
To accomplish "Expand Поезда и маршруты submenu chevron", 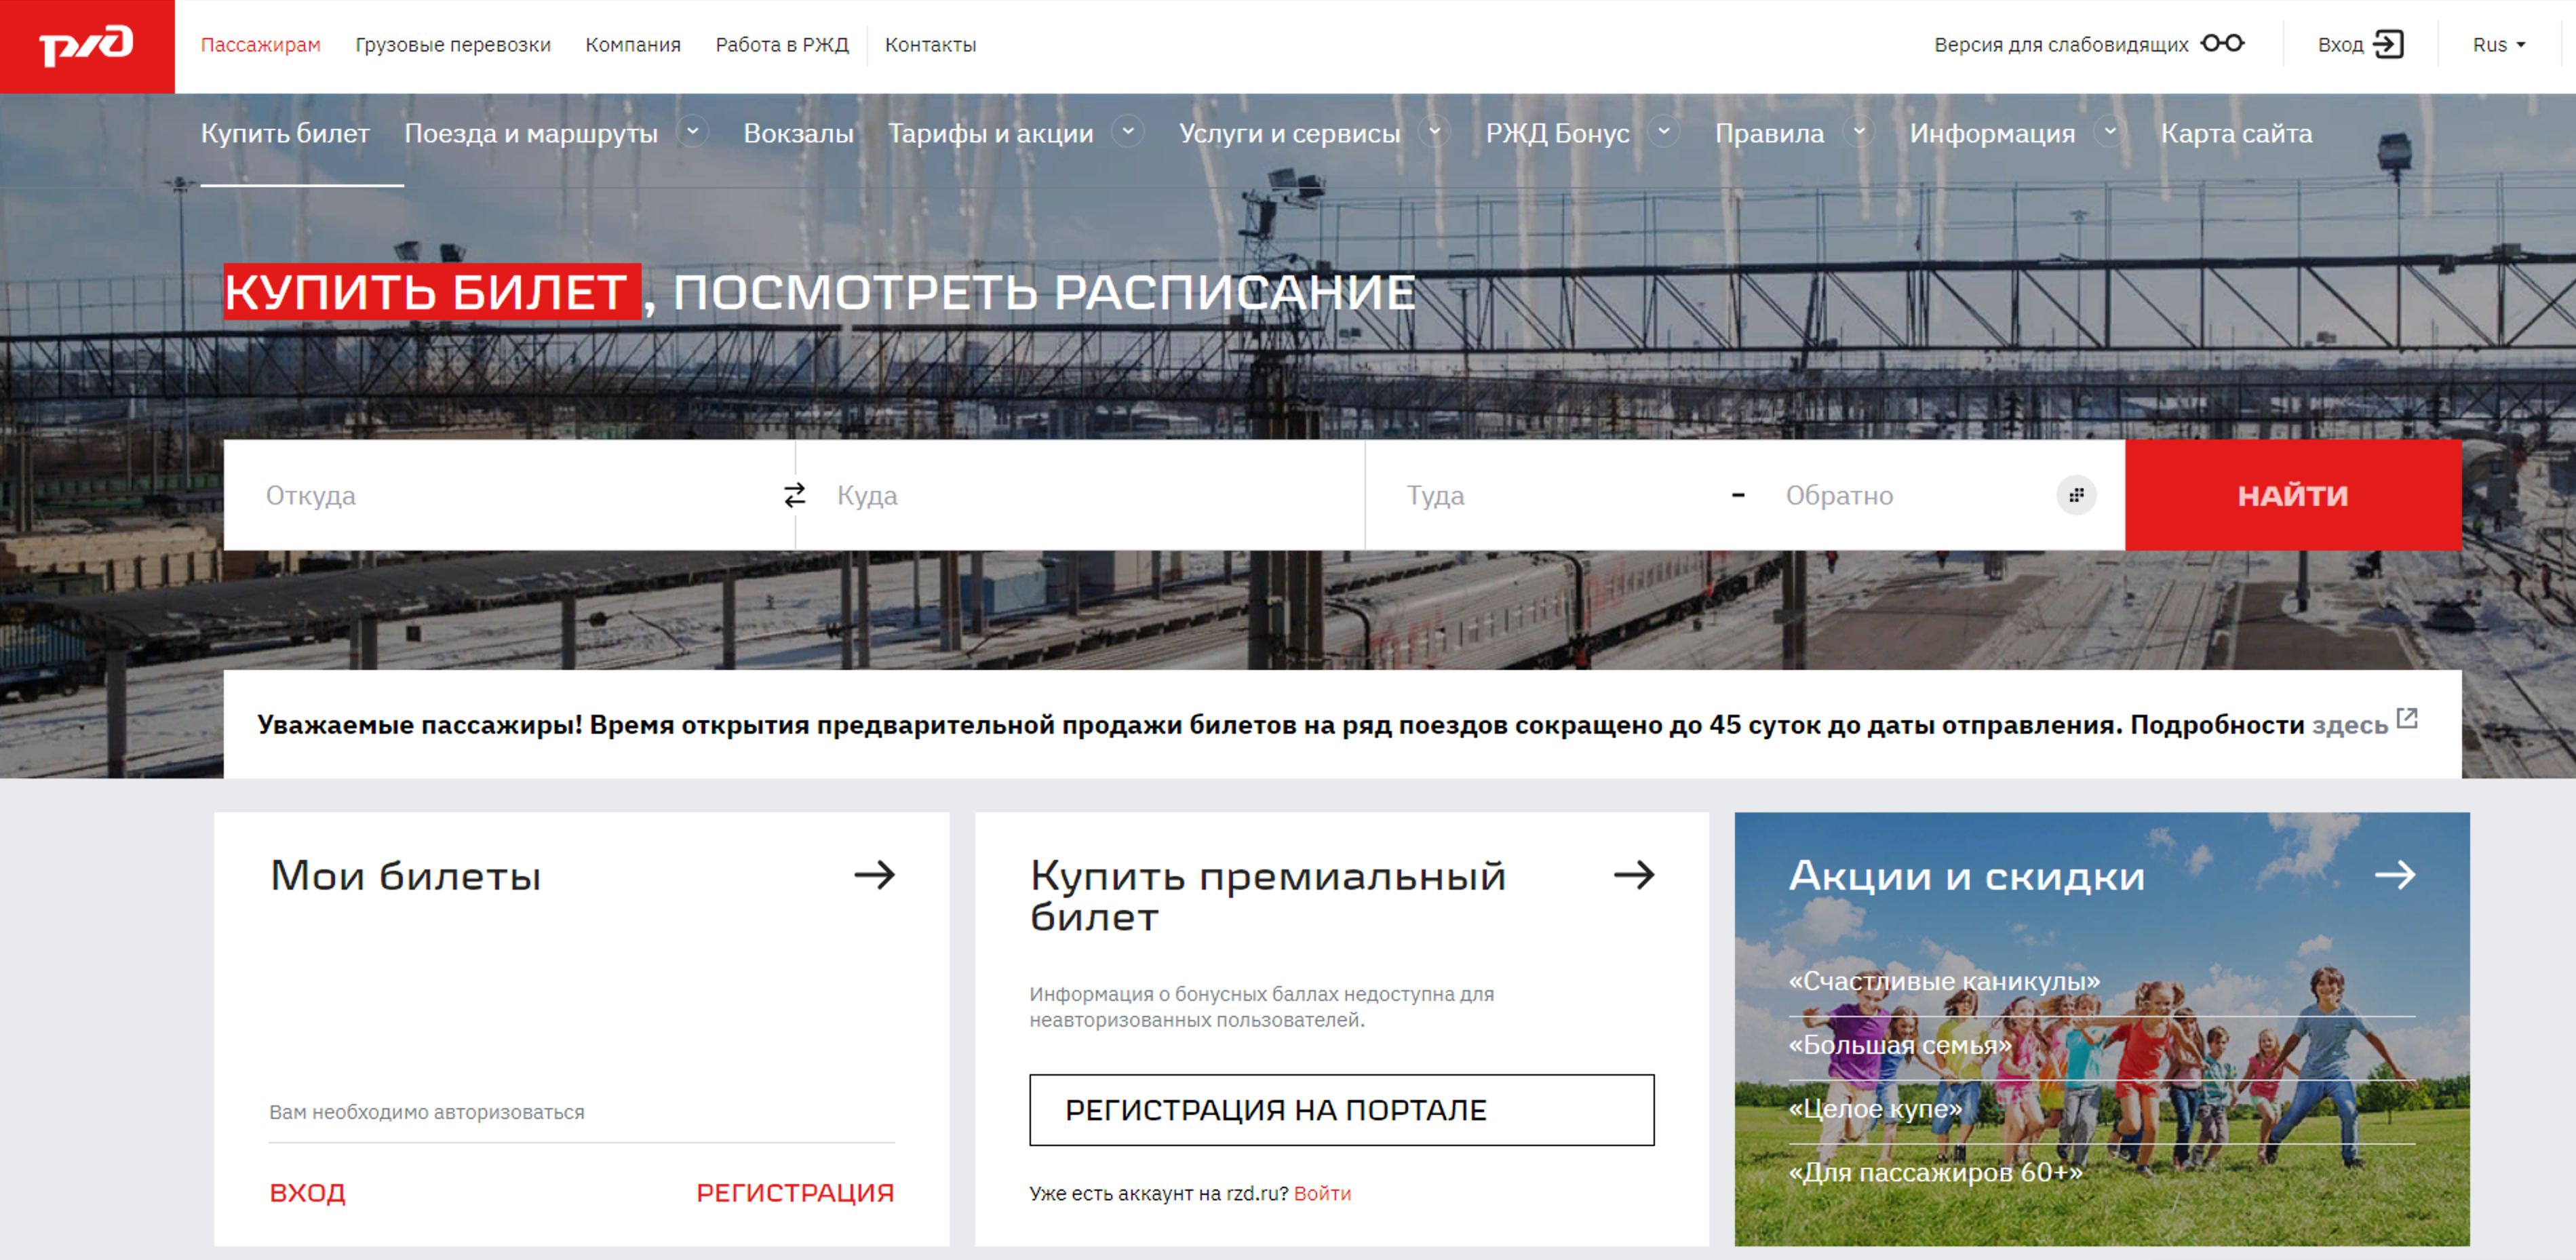I will click(x=692, y=131).
